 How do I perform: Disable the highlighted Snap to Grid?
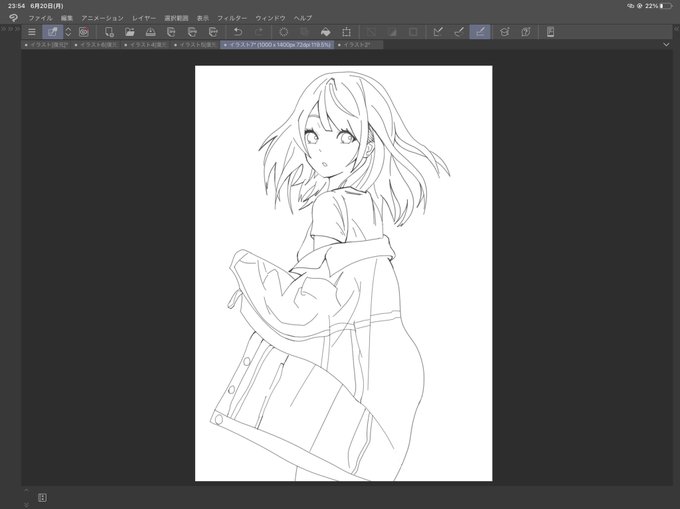(480, 32)
